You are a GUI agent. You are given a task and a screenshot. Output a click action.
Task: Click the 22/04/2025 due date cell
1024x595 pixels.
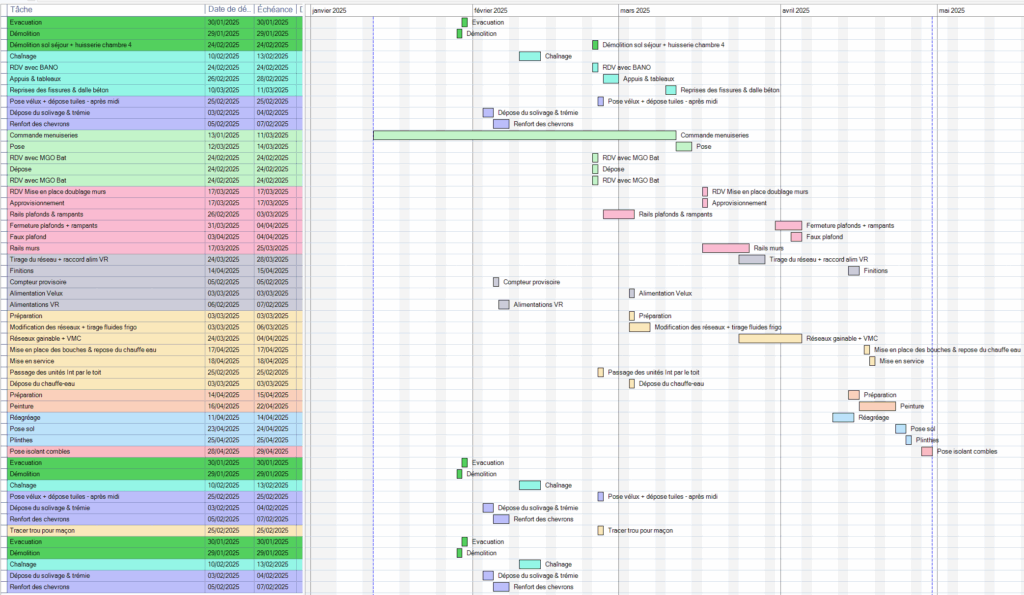[x=276, y=406]
